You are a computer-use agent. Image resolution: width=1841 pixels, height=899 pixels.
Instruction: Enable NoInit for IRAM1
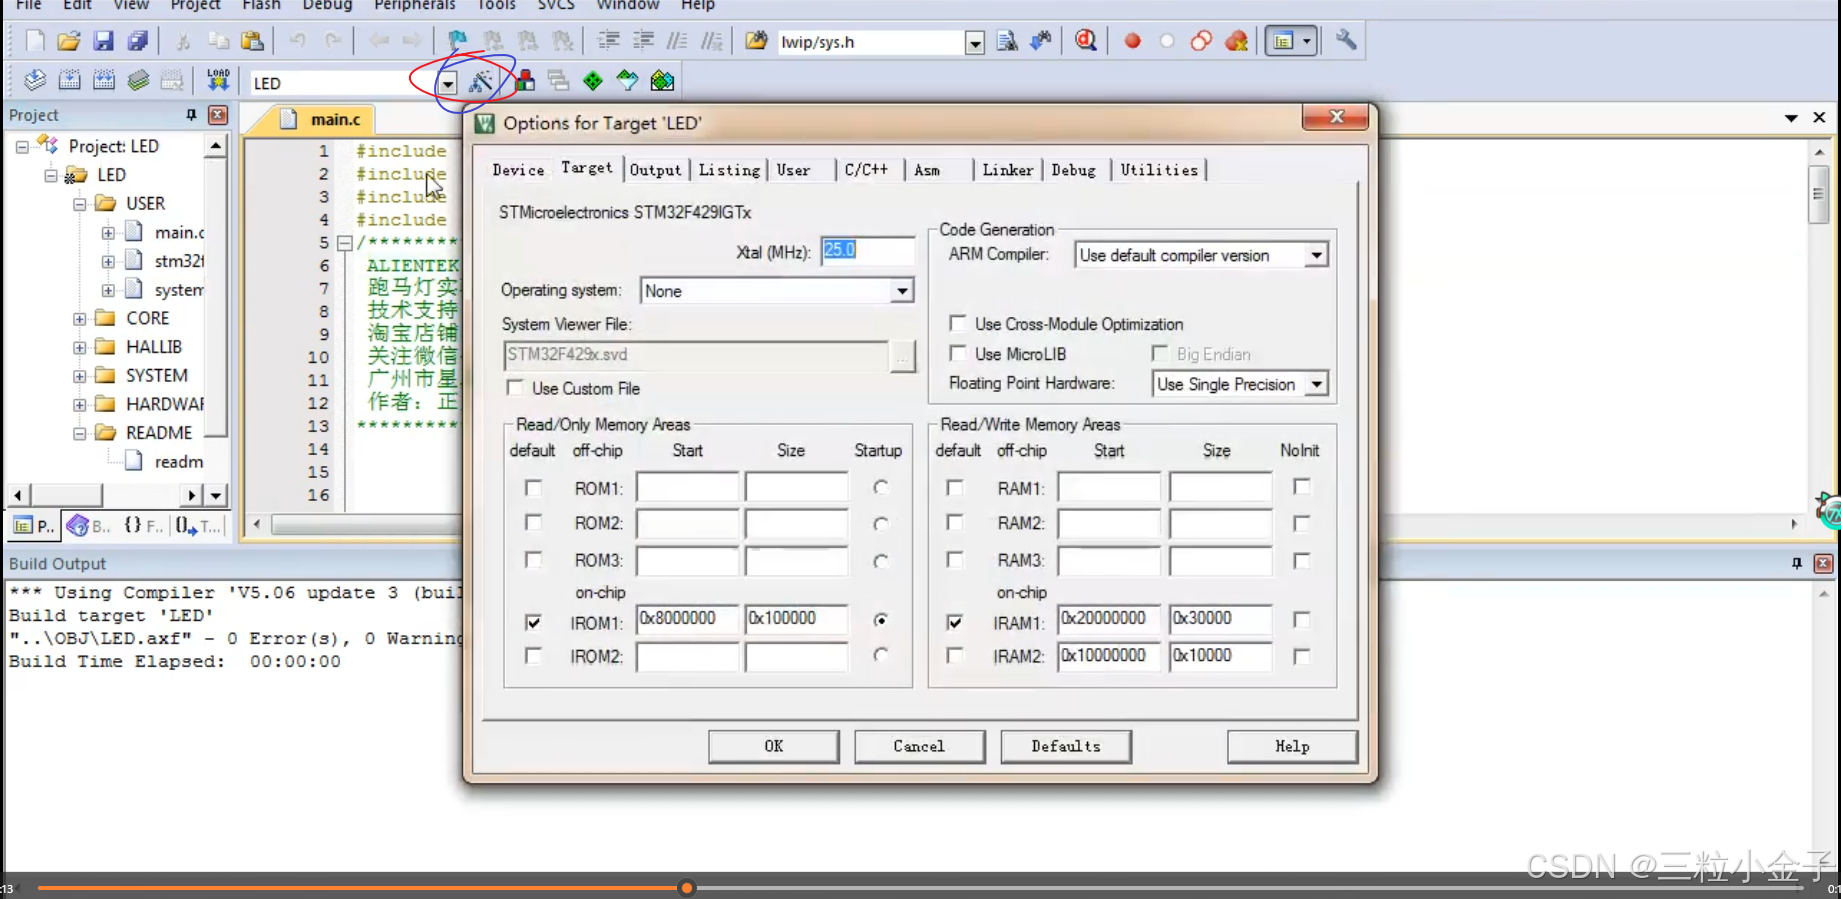pos(1301,620)
